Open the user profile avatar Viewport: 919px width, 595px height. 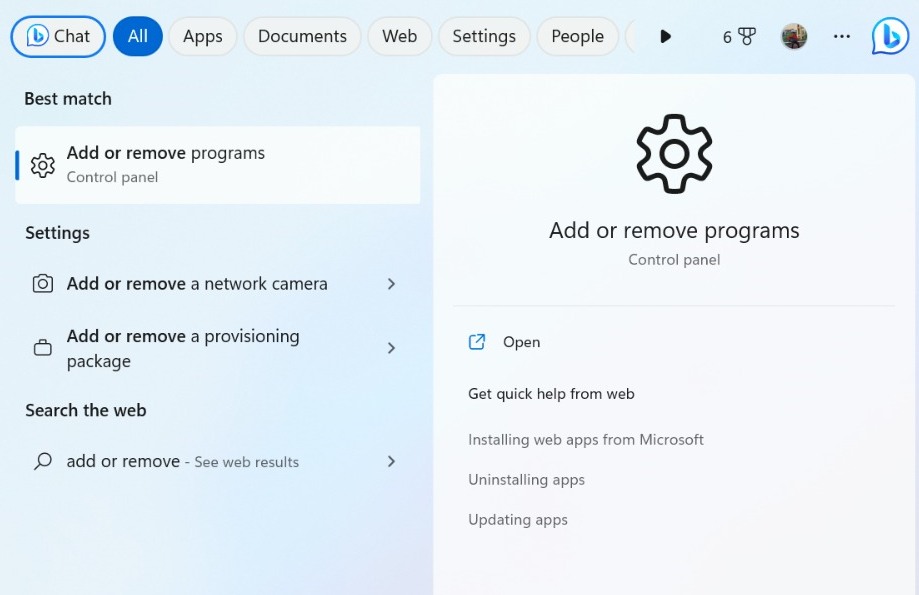(x=794, y=36)
